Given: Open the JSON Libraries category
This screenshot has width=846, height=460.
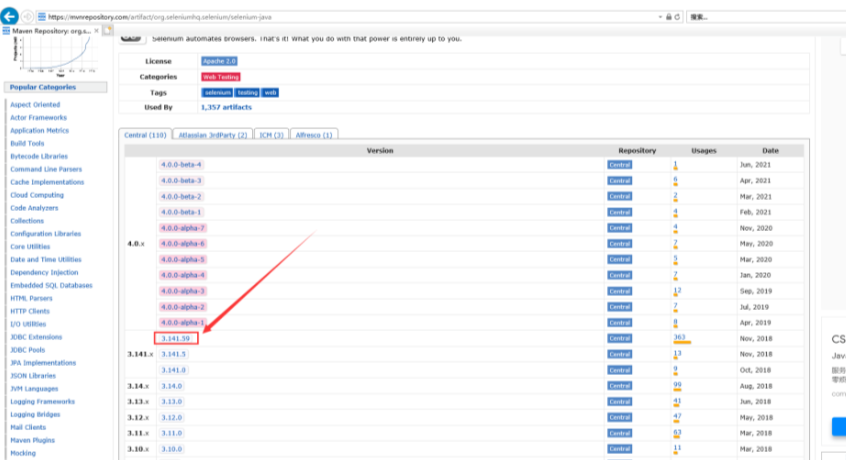Looking at the screenshot, I should 33,376.
